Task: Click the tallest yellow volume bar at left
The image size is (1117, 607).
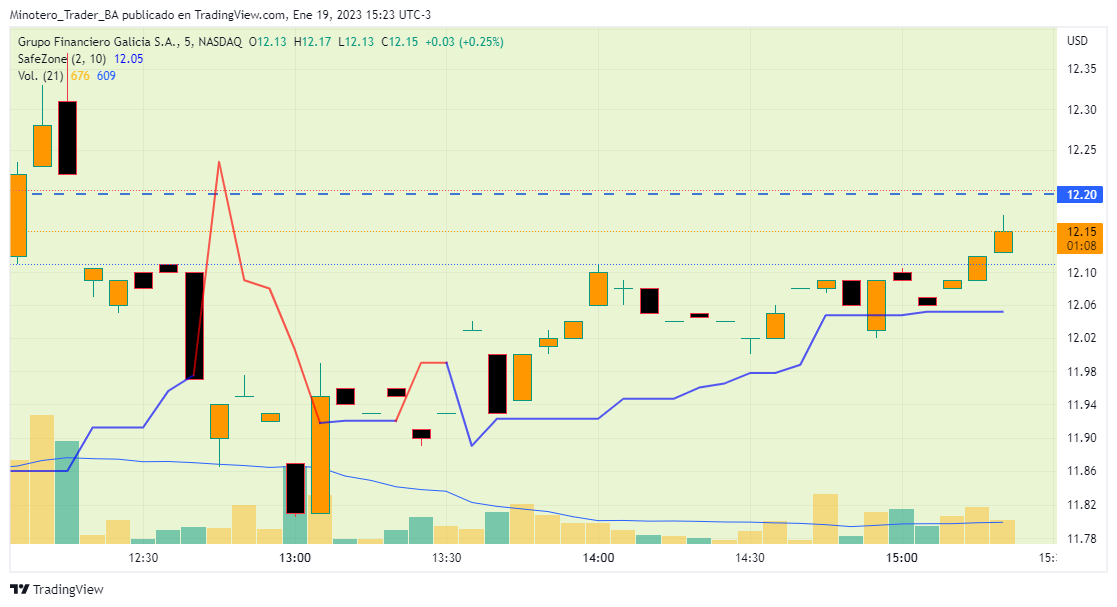Action: [42, 477]
